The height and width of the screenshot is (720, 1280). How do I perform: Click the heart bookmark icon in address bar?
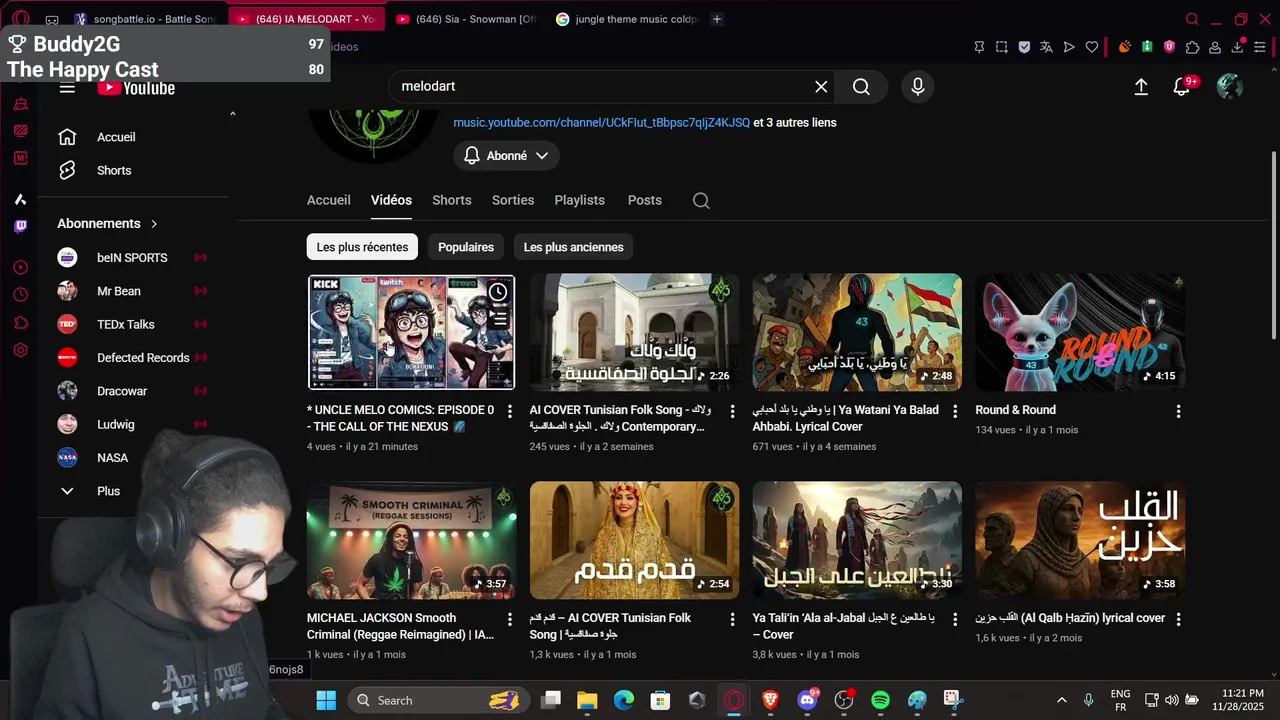pos(1092,47)
